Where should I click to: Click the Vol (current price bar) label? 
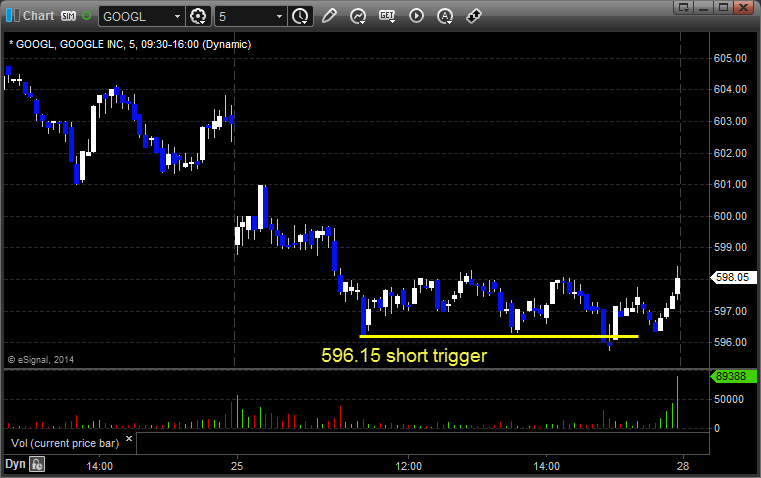pos(65,443)
